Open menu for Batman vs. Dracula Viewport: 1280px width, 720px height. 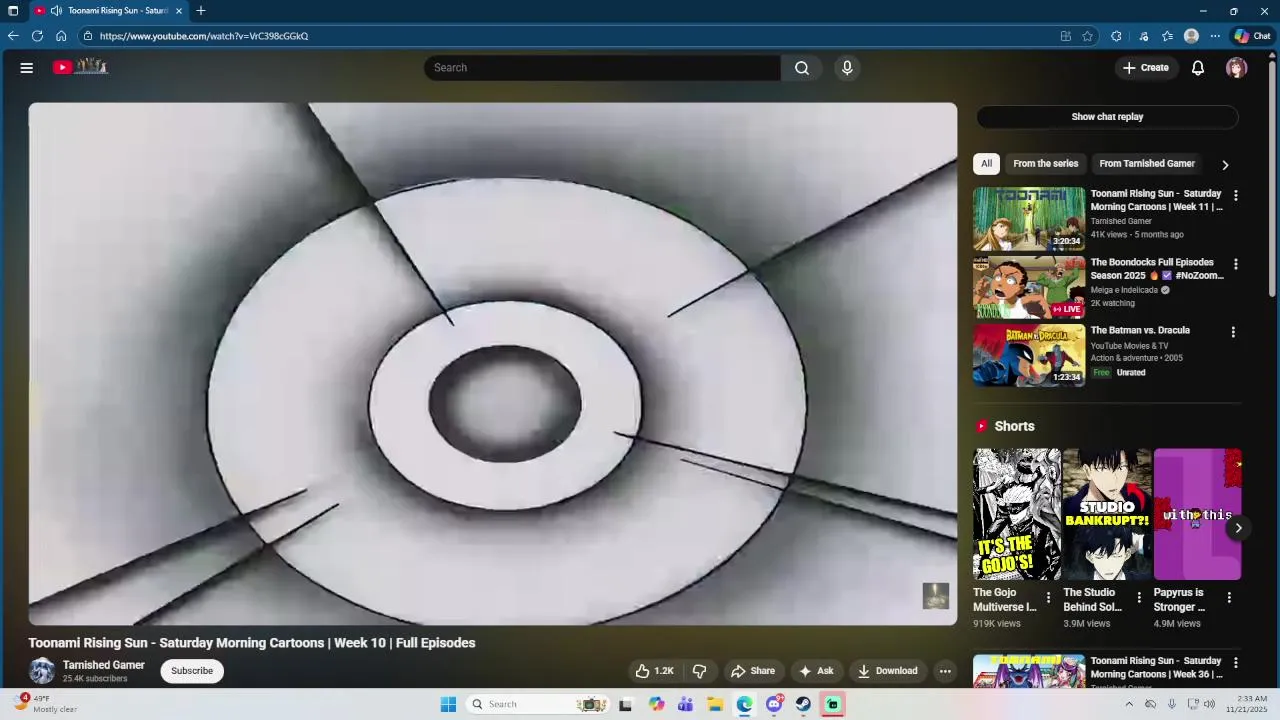(1233, 332)
